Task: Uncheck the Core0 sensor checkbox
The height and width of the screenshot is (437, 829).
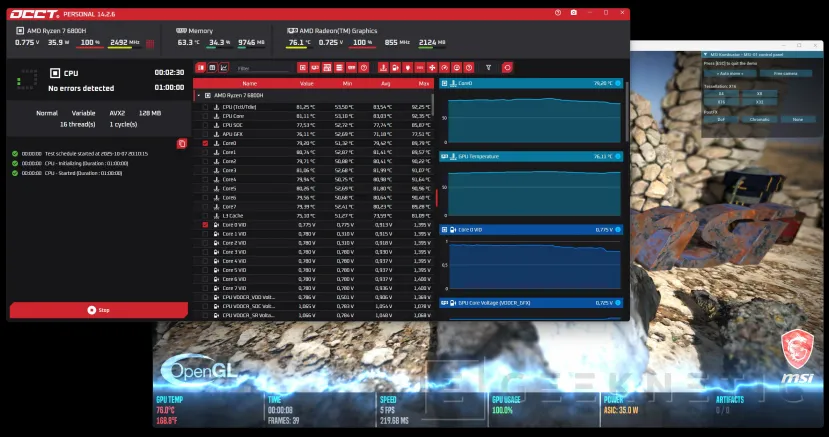Action: 206,143
